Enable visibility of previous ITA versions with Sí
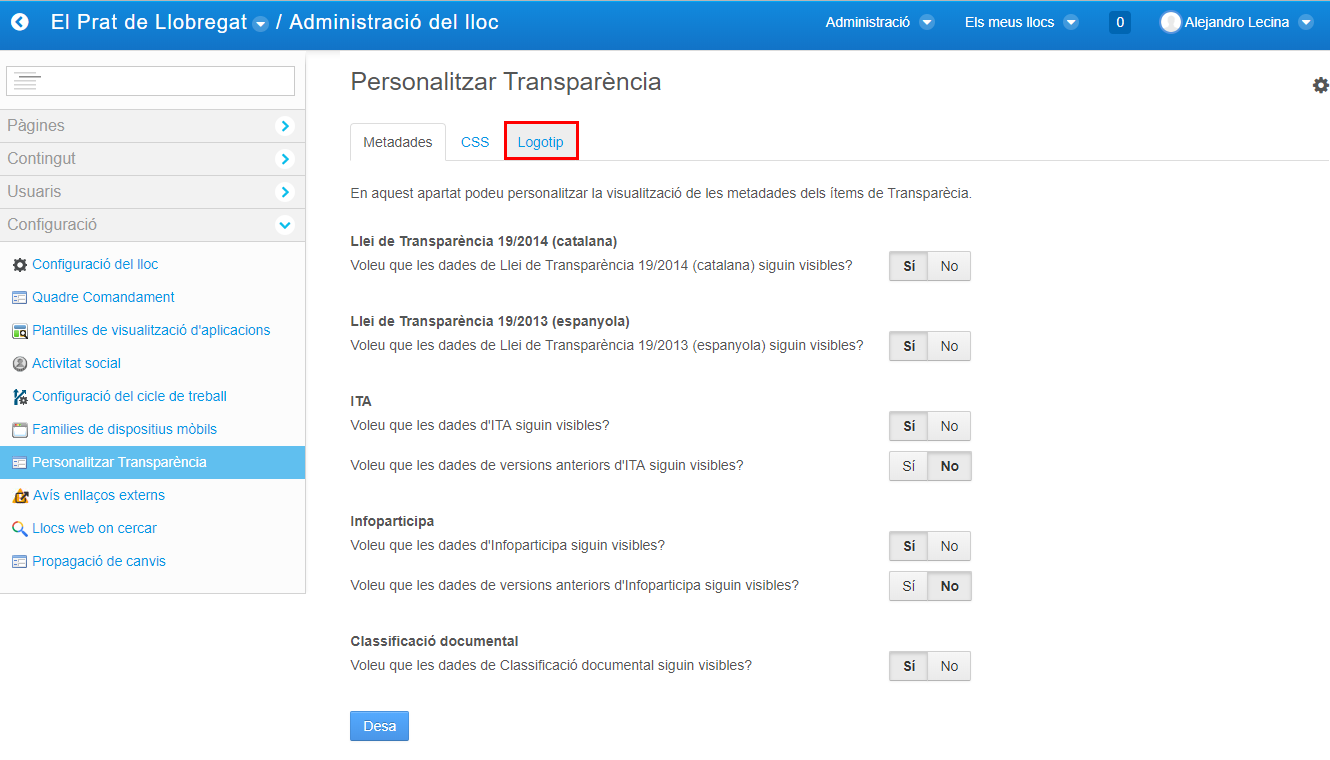The image size is (1330, 760). [908, 466]
